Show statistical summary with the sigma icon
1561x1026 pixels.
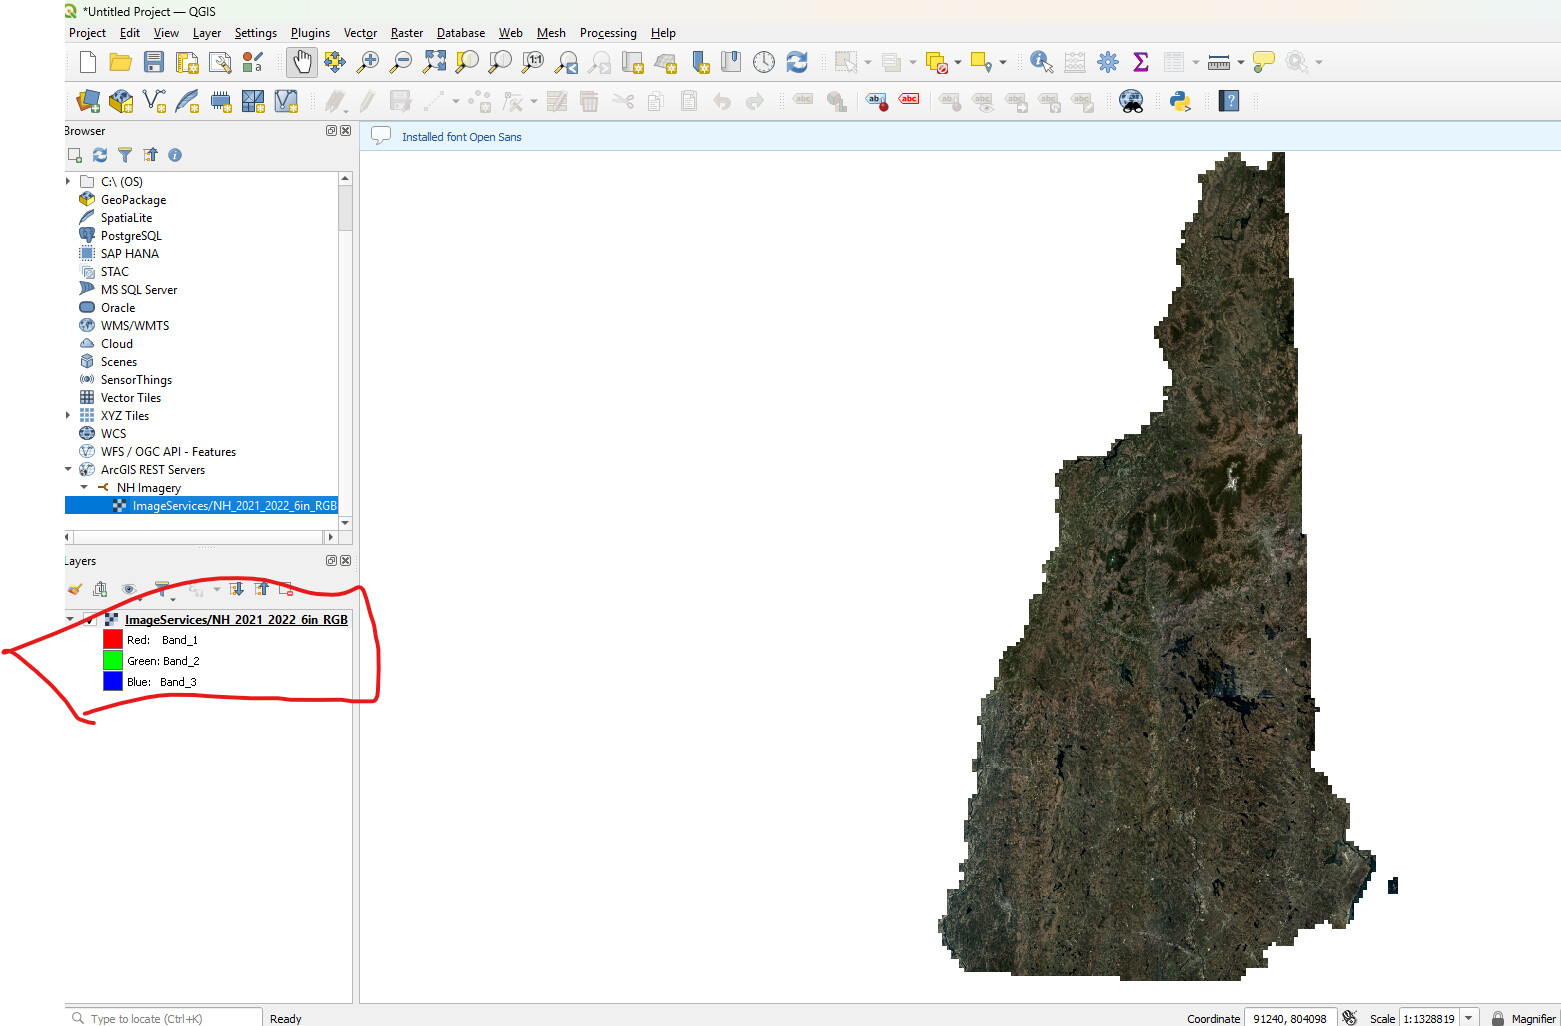1141,61
